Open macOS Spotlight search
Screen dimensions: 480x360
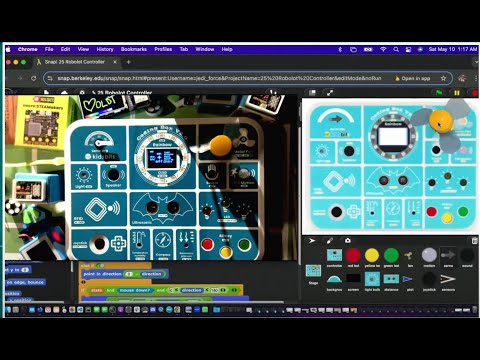pos(396,49)
